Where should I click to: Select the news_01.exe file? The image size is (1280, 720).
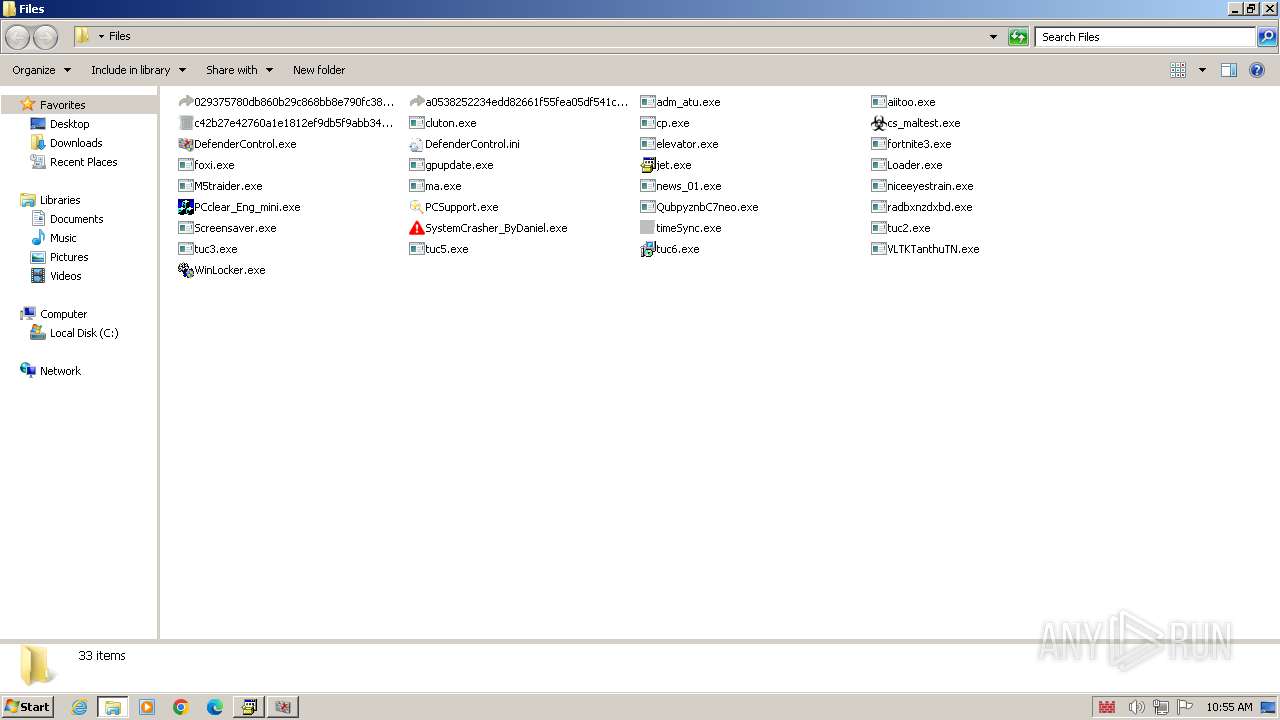coord(681,186)
